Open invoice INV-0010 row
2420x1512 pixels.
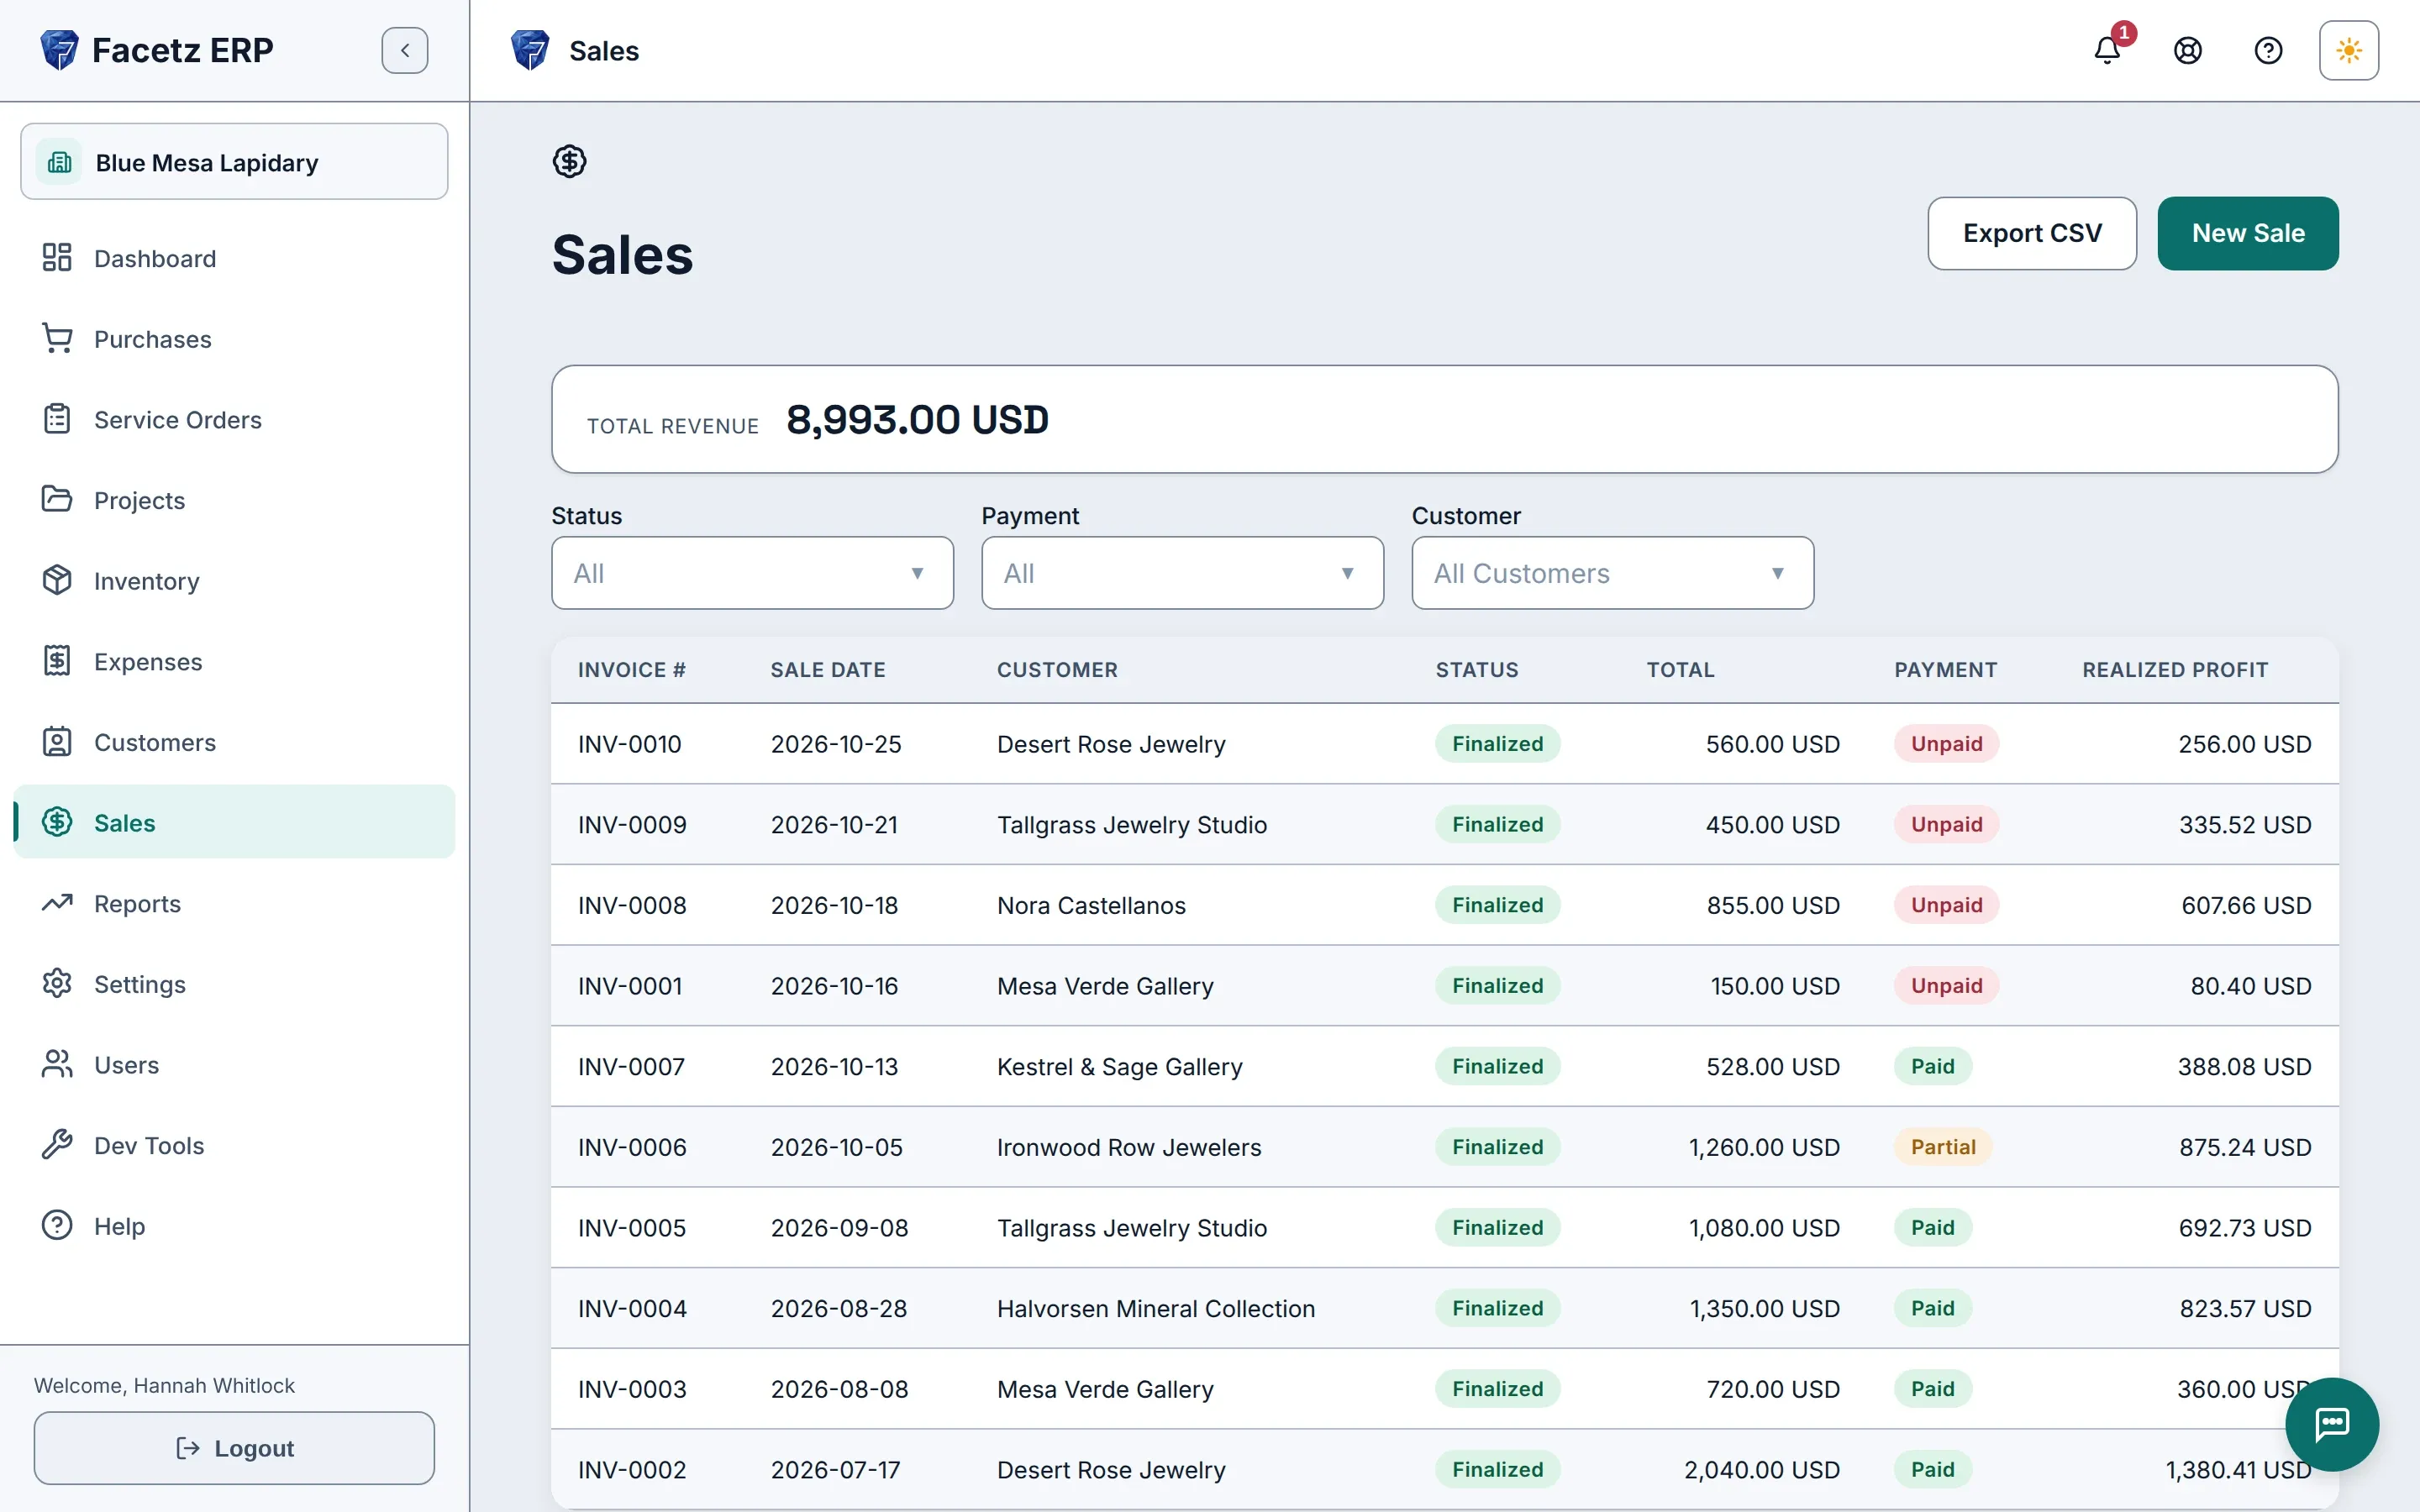pos(1444,744)
